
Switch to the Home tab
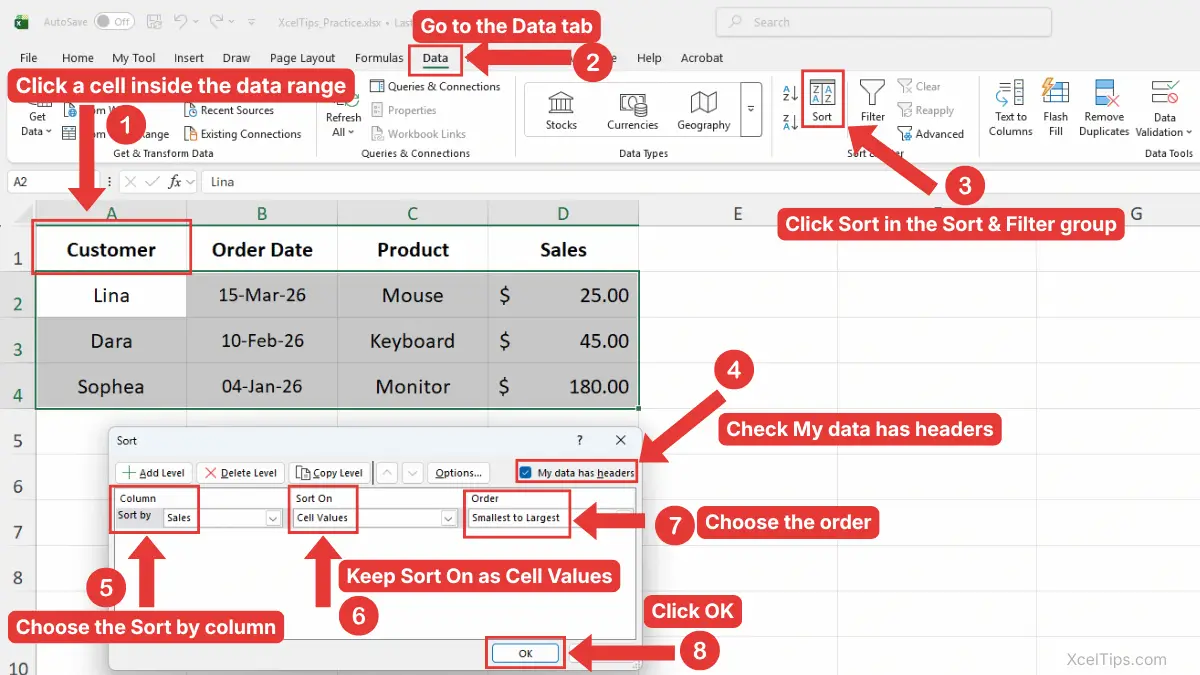click(78, 58)
